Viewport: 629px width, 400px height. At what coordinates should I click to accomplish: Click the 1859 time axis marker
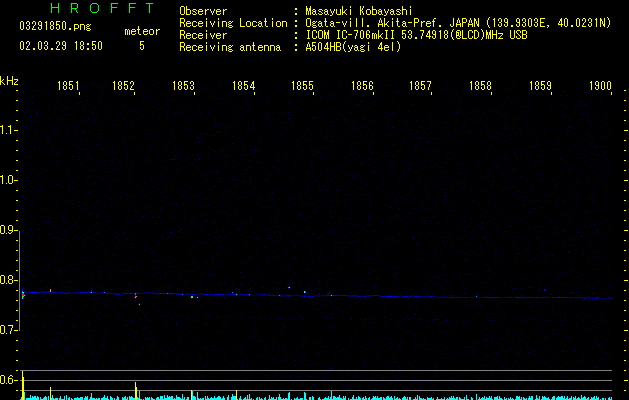(x=540, y=86)
